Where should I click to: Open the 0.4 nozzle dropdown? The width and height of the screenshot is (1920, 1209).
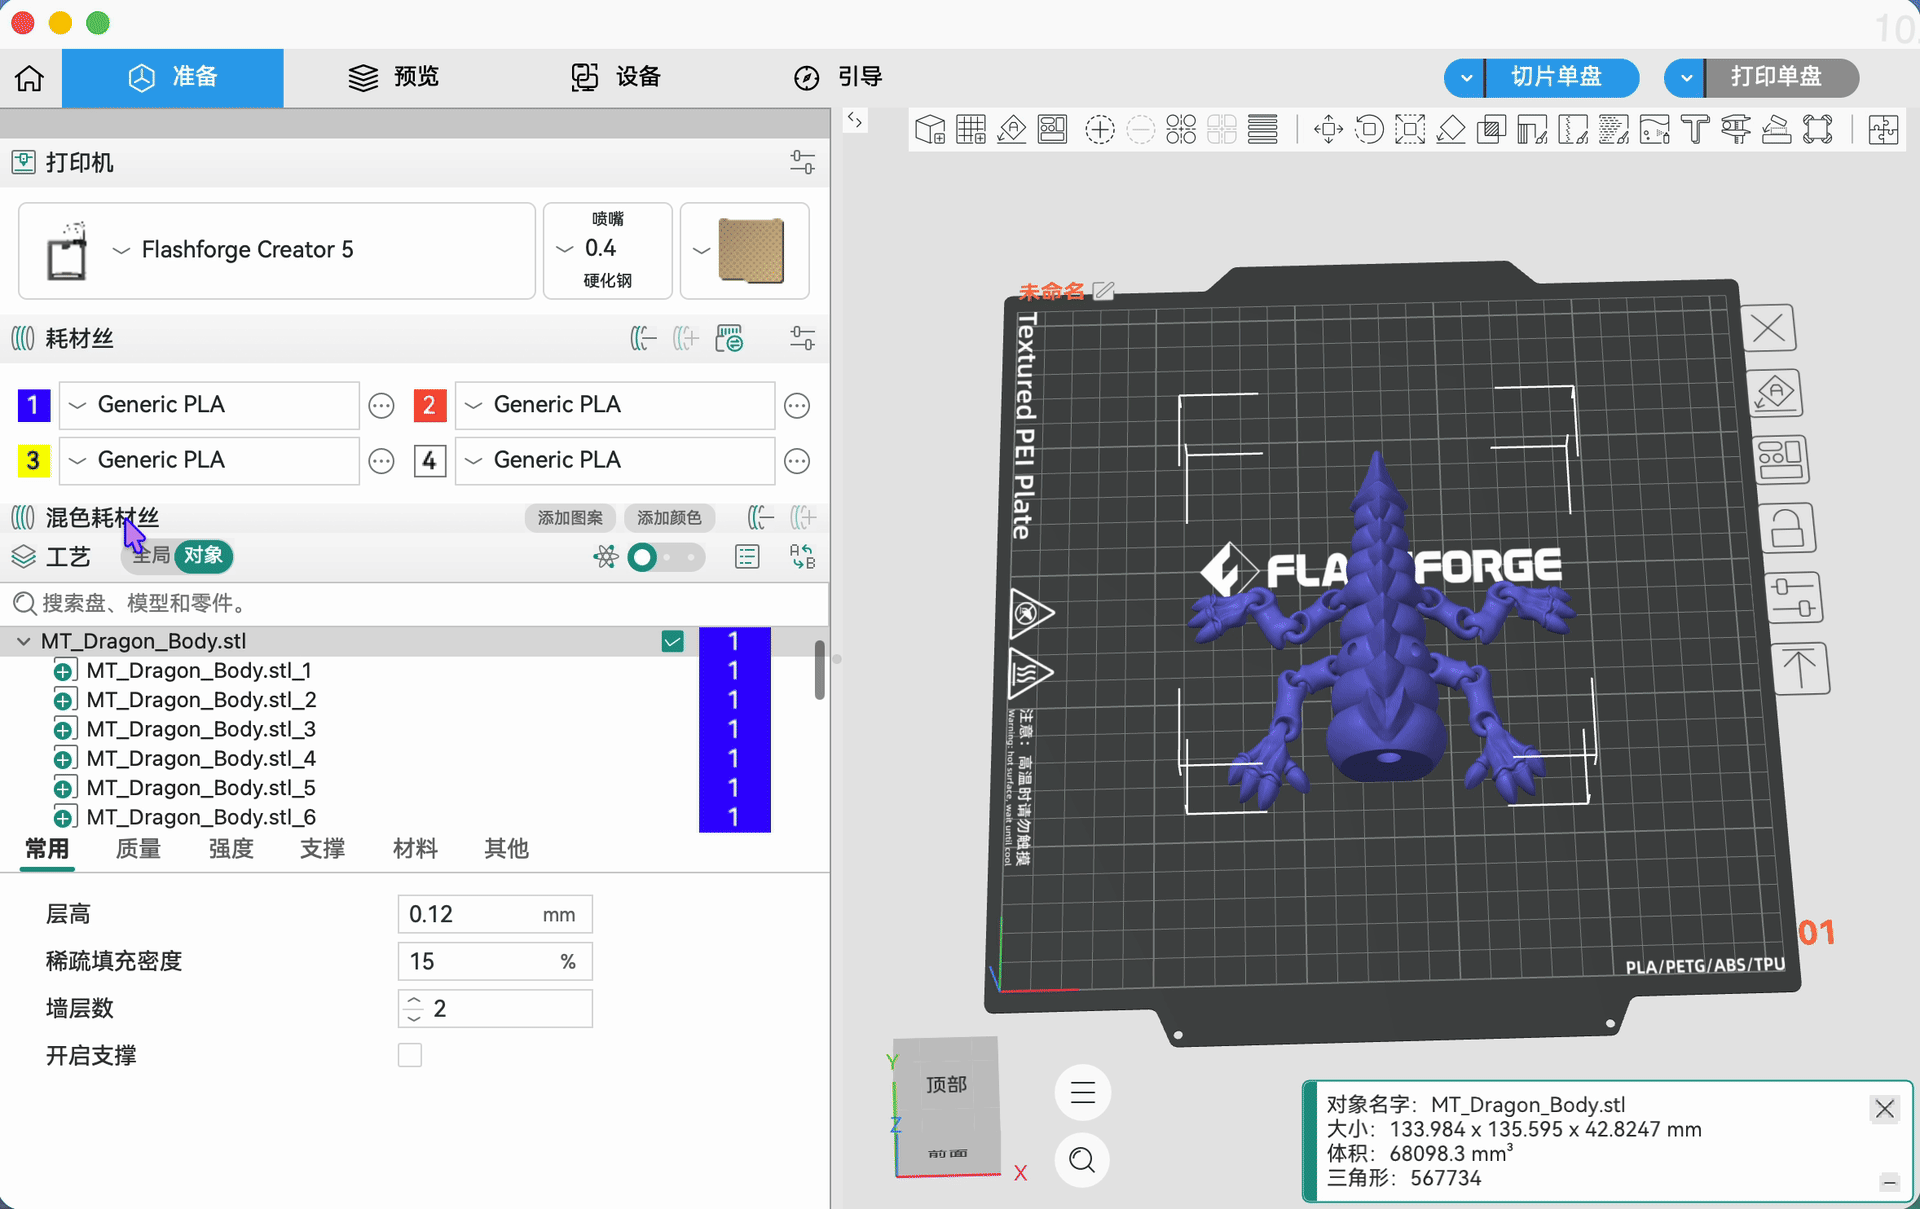607,250
